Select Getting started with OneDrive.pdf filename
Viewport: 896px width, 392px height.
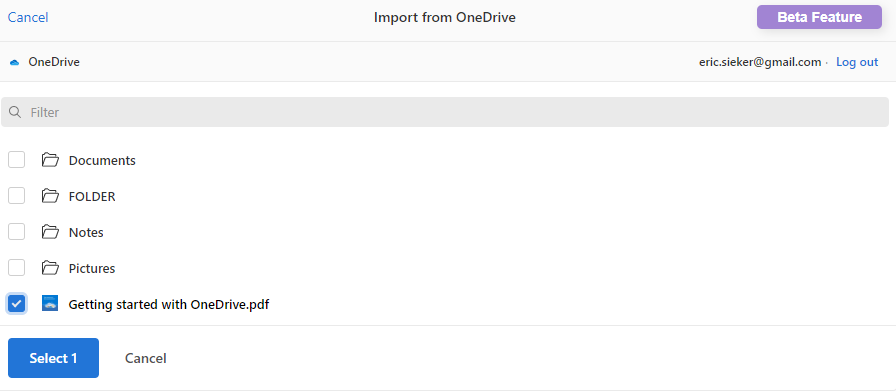point(169,305)
